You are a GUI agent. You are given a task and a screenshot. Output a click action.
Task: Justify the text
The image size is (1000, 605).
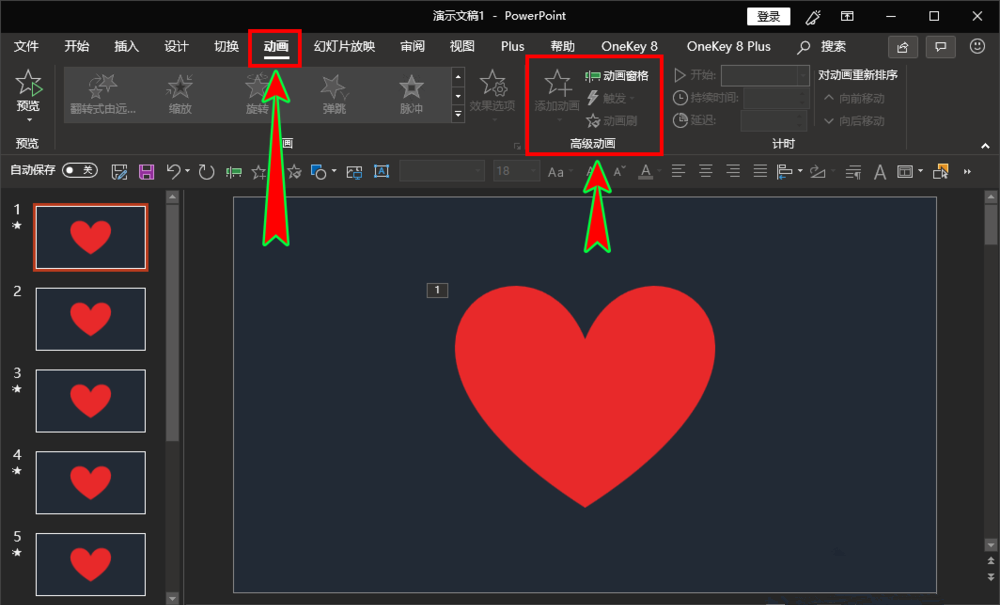click(760, 171)
